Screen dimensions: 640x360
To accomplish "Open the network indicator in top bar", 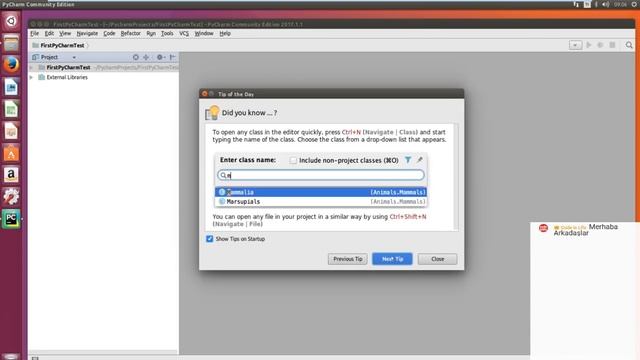I will (576, 4).
